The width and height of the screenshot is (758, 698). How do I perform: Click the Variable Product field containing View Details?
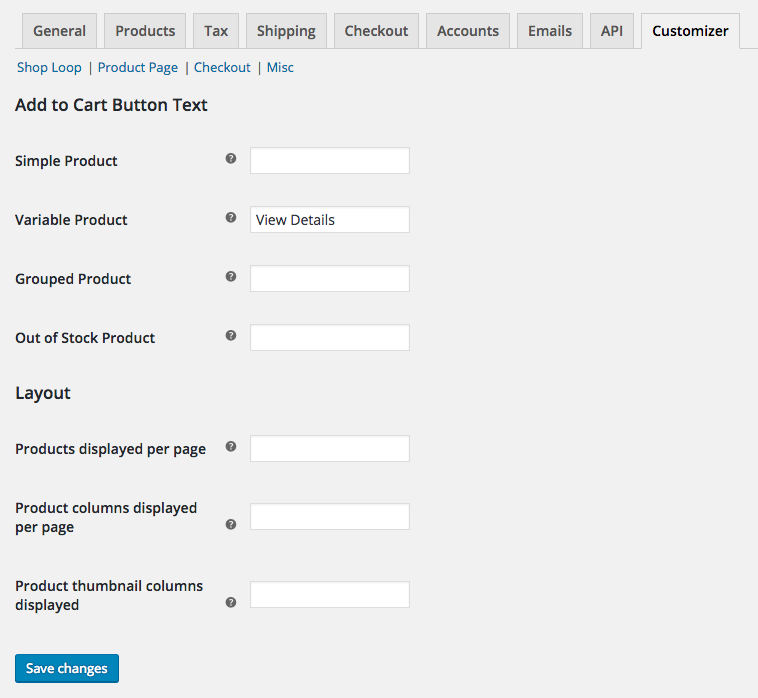(x=330, y=220)
